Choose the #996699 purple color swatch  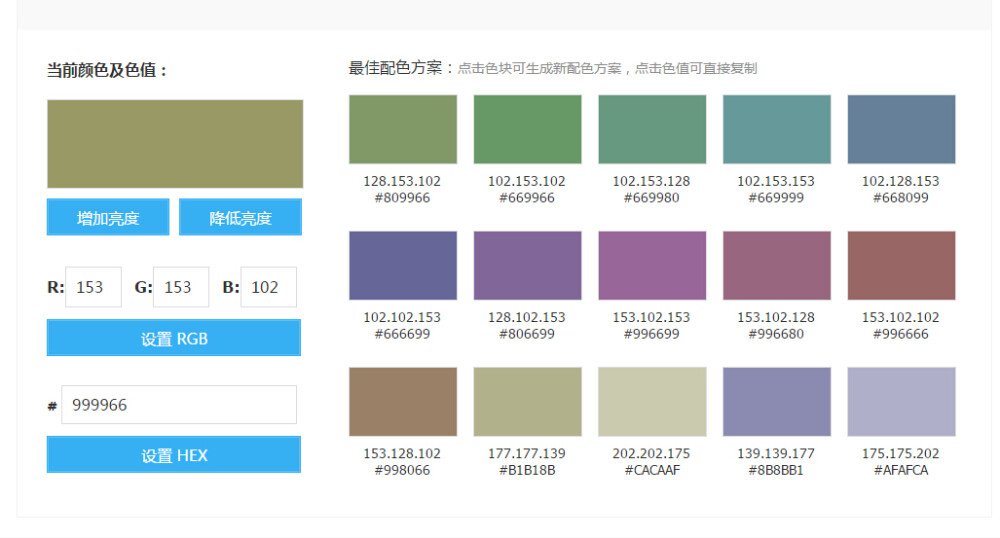point(652,265)
